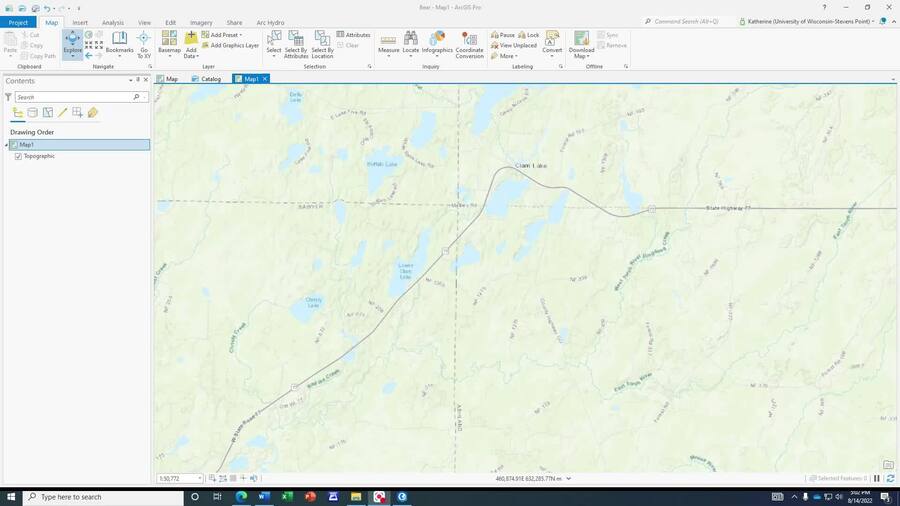Click the Attributes button in Selection
The height and width of the screenshot is (506, 900).
354,35
